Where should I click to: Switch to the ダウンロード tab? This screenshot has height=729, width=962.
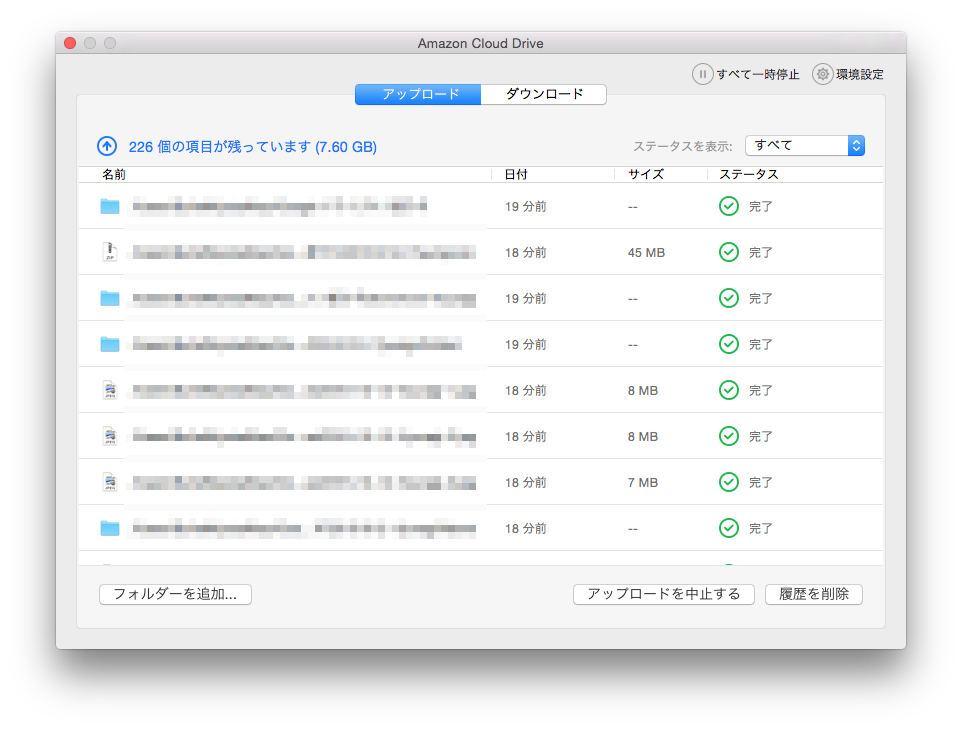(544, 94)
